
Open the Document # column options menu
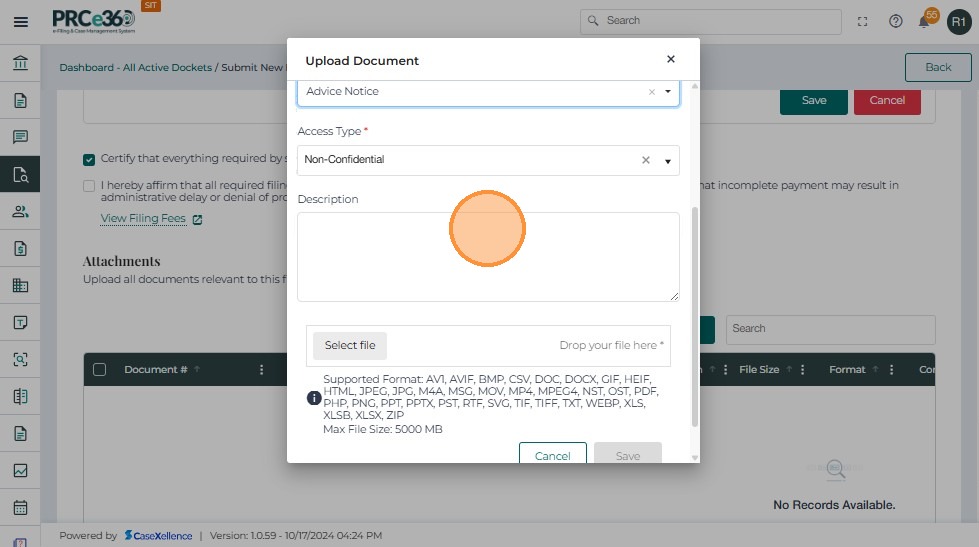[x=262, y=370]
